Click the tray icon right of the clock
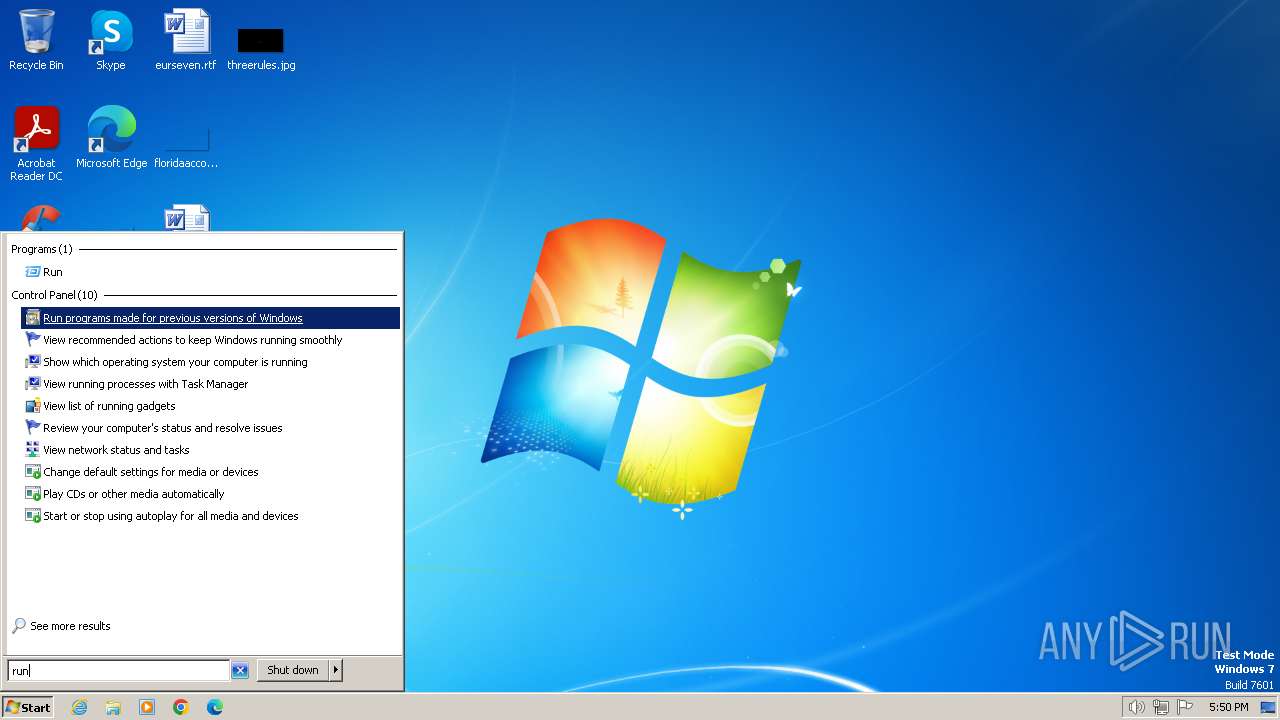This screenshot has height=720, width=1280. pyautogui.click(x=1268, y=707)
